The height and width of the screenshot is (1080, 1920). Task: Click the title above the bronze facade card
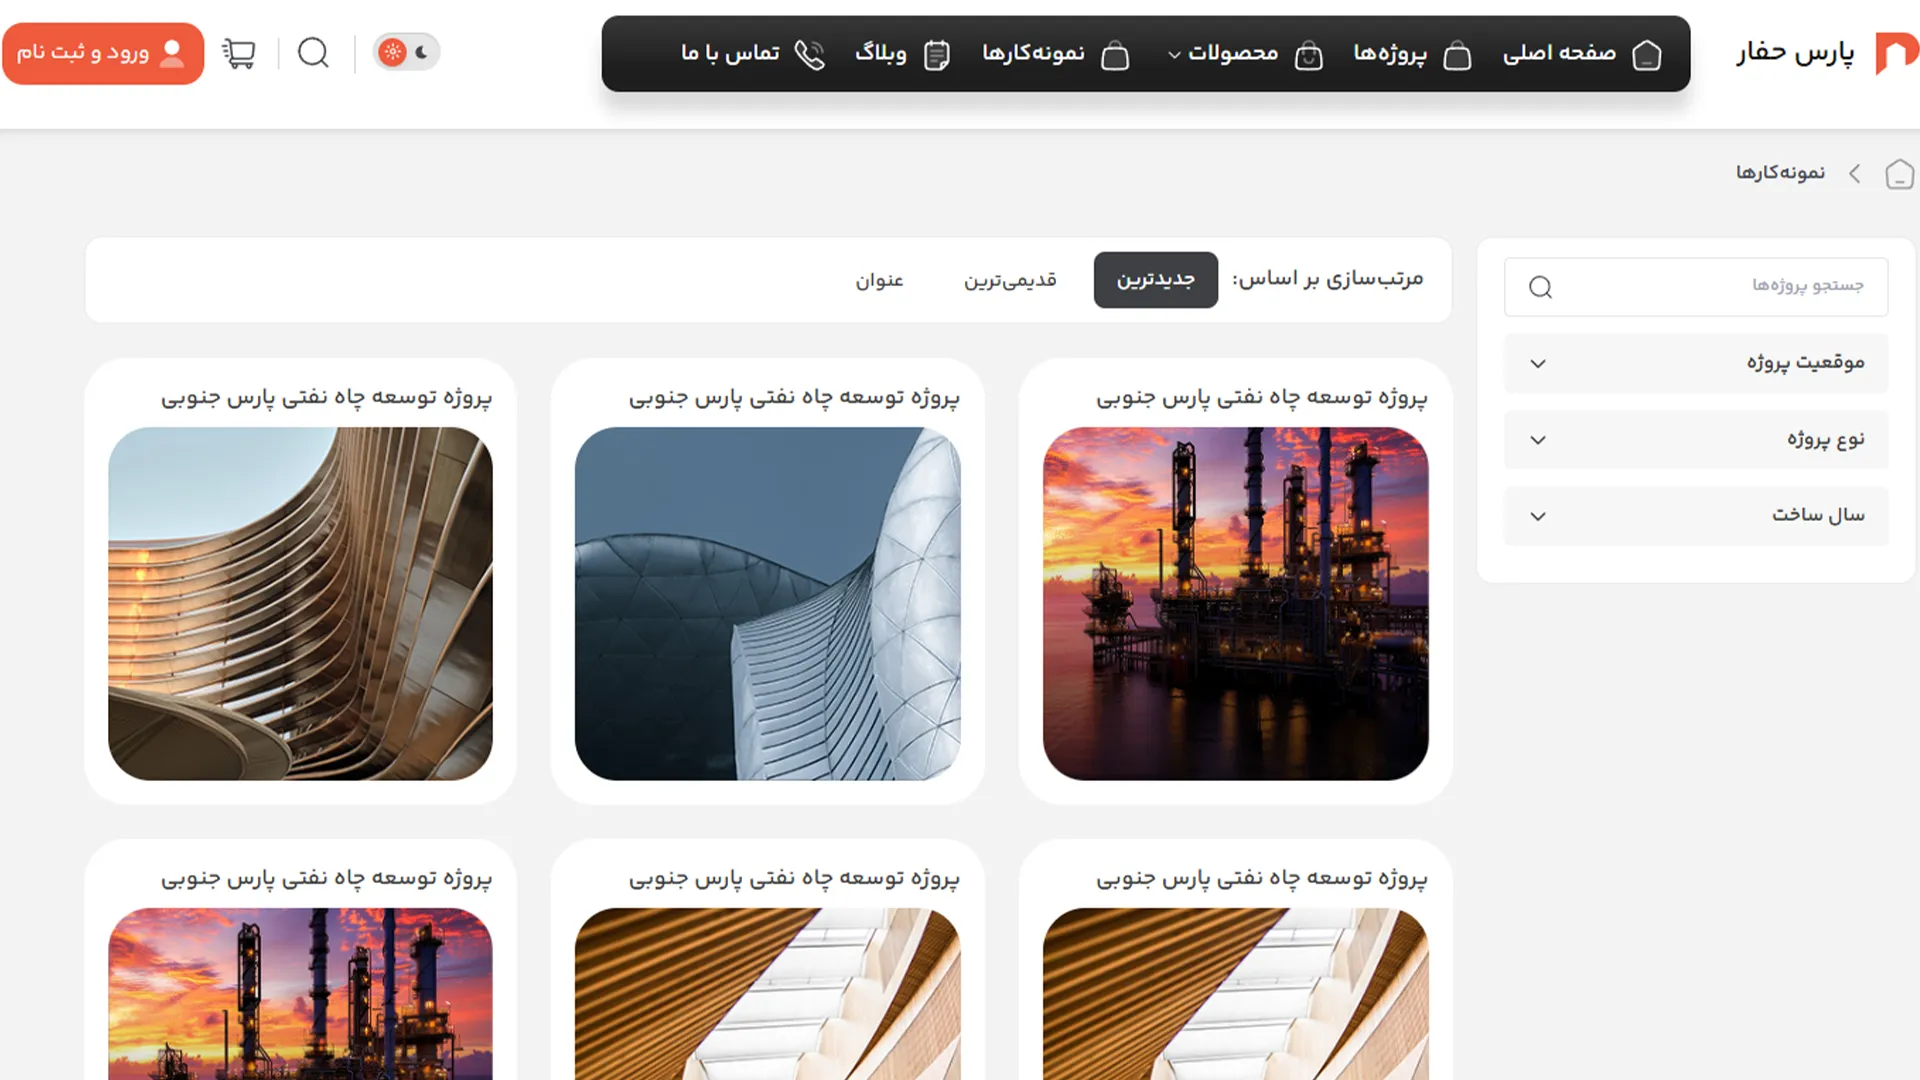click(326, 397)
